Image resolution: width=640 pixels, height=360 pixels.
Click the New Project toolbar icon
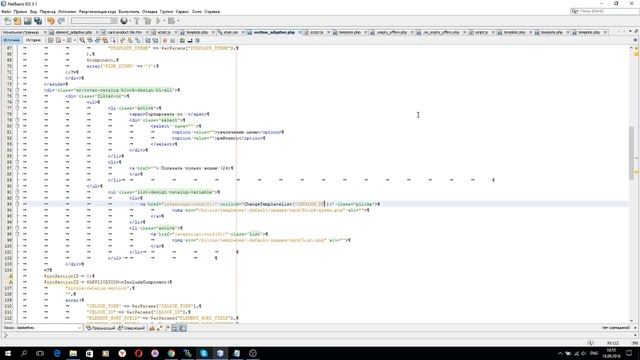17,21
